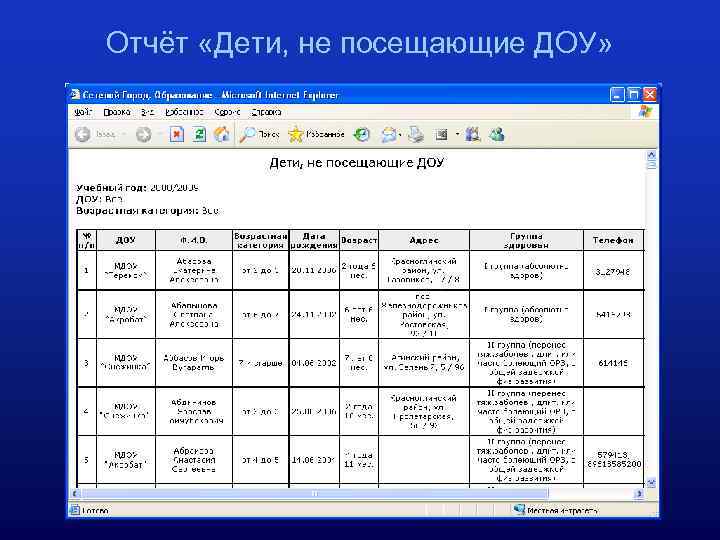
Task: Open the Вид menu
Action: (x=147, y=112)
